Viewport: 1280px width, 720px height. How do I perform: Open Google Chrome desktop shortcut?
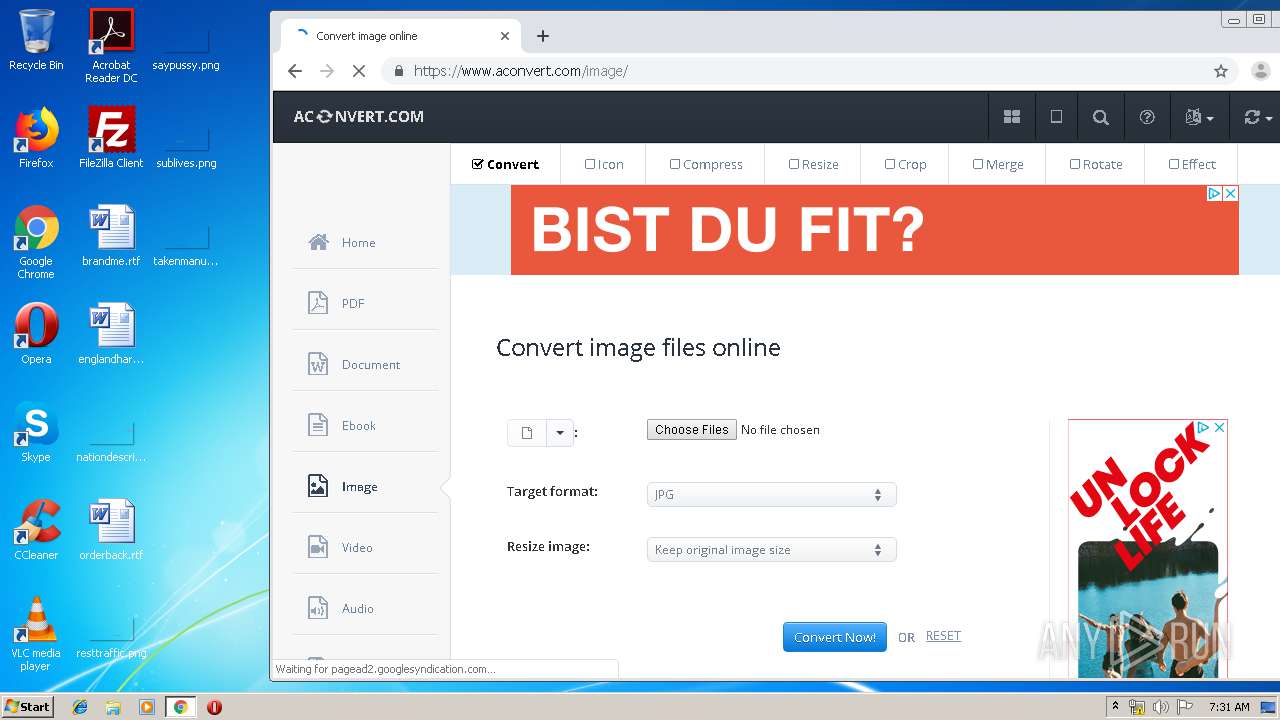click(36, 242)
